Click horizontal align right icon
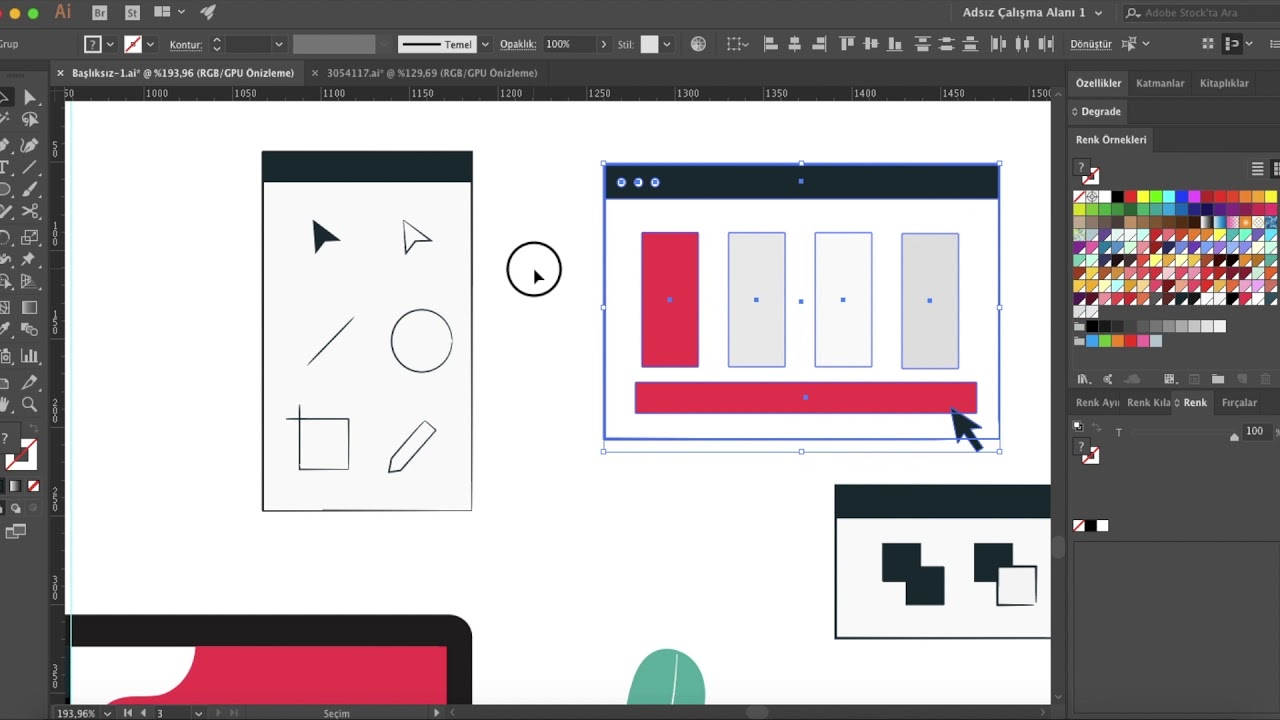Image resolution: width=1280 pixels, height=720 pixels. [x=819, y=44]
